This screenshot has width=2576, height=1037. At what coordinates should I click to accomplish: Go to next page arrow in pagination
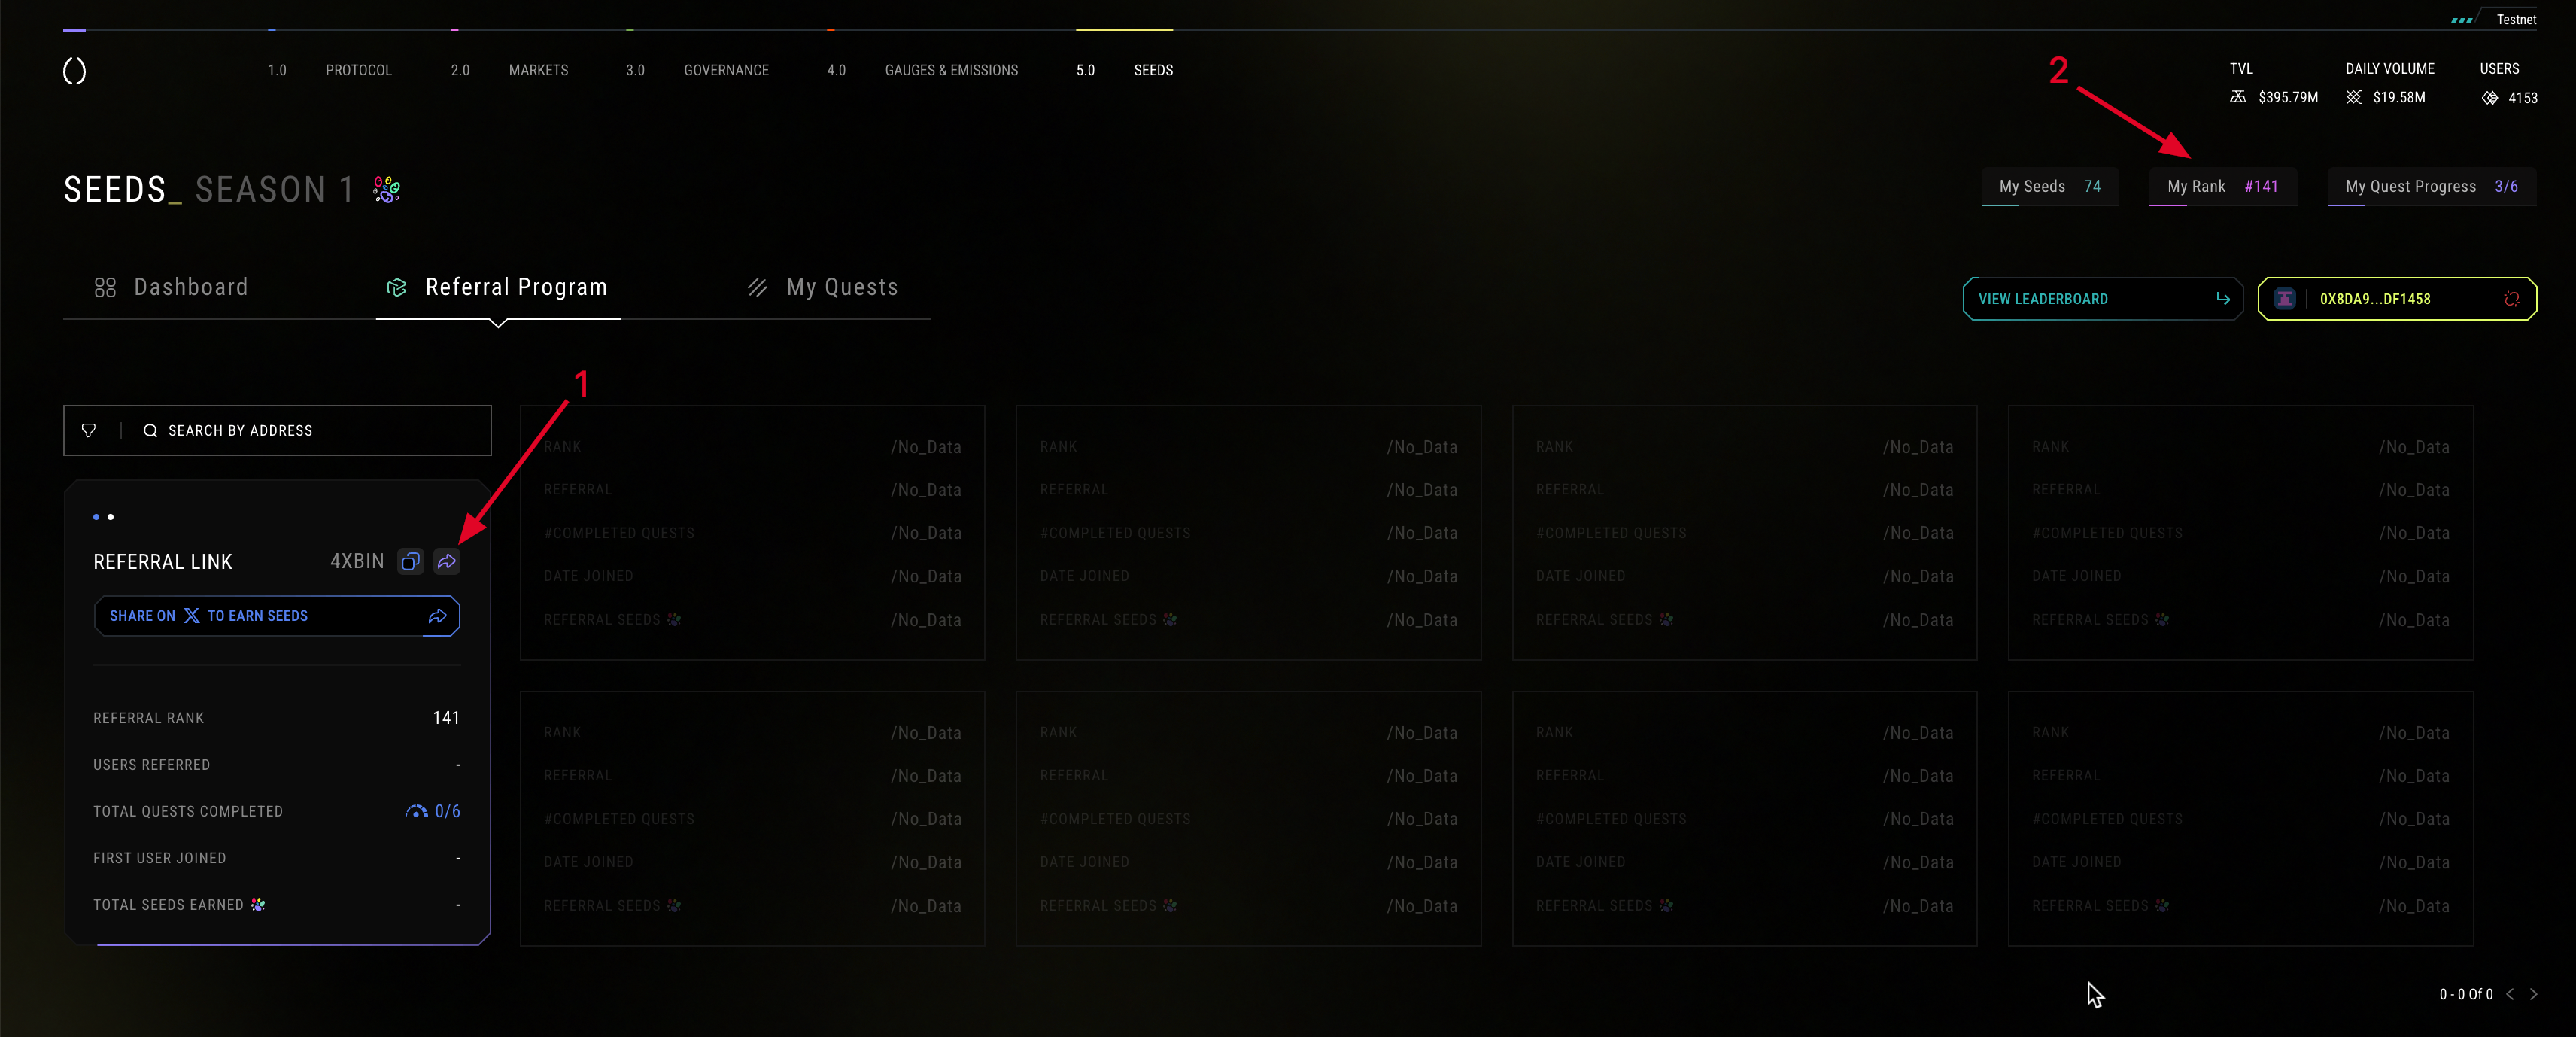coord(2533,994)
